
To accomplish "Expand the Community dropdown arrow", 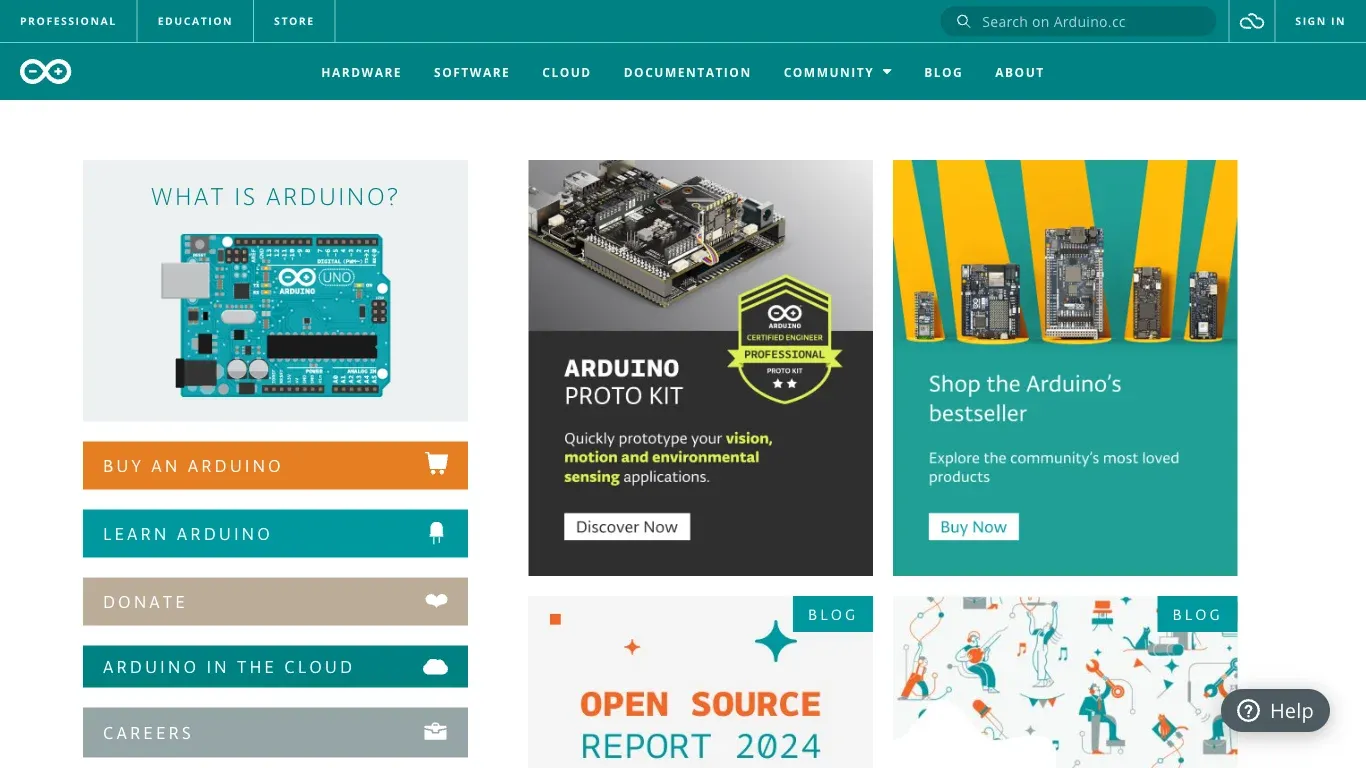I will (887, 72).
